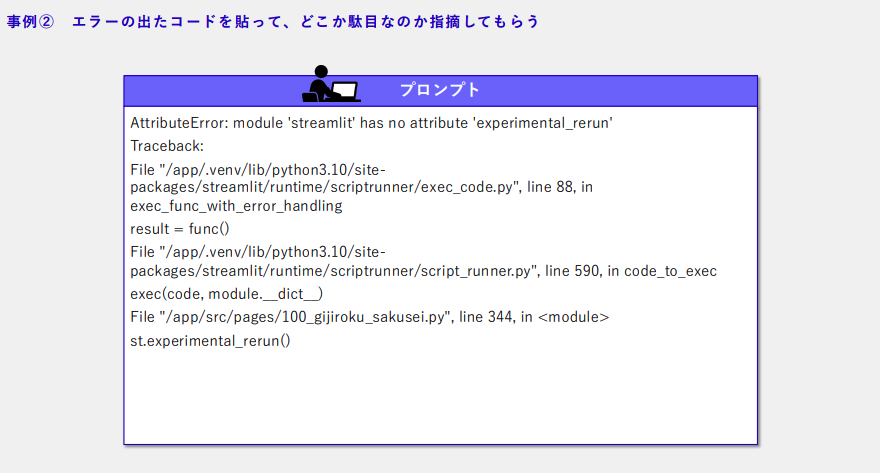Click the AttributeError message line

[371, 123]
